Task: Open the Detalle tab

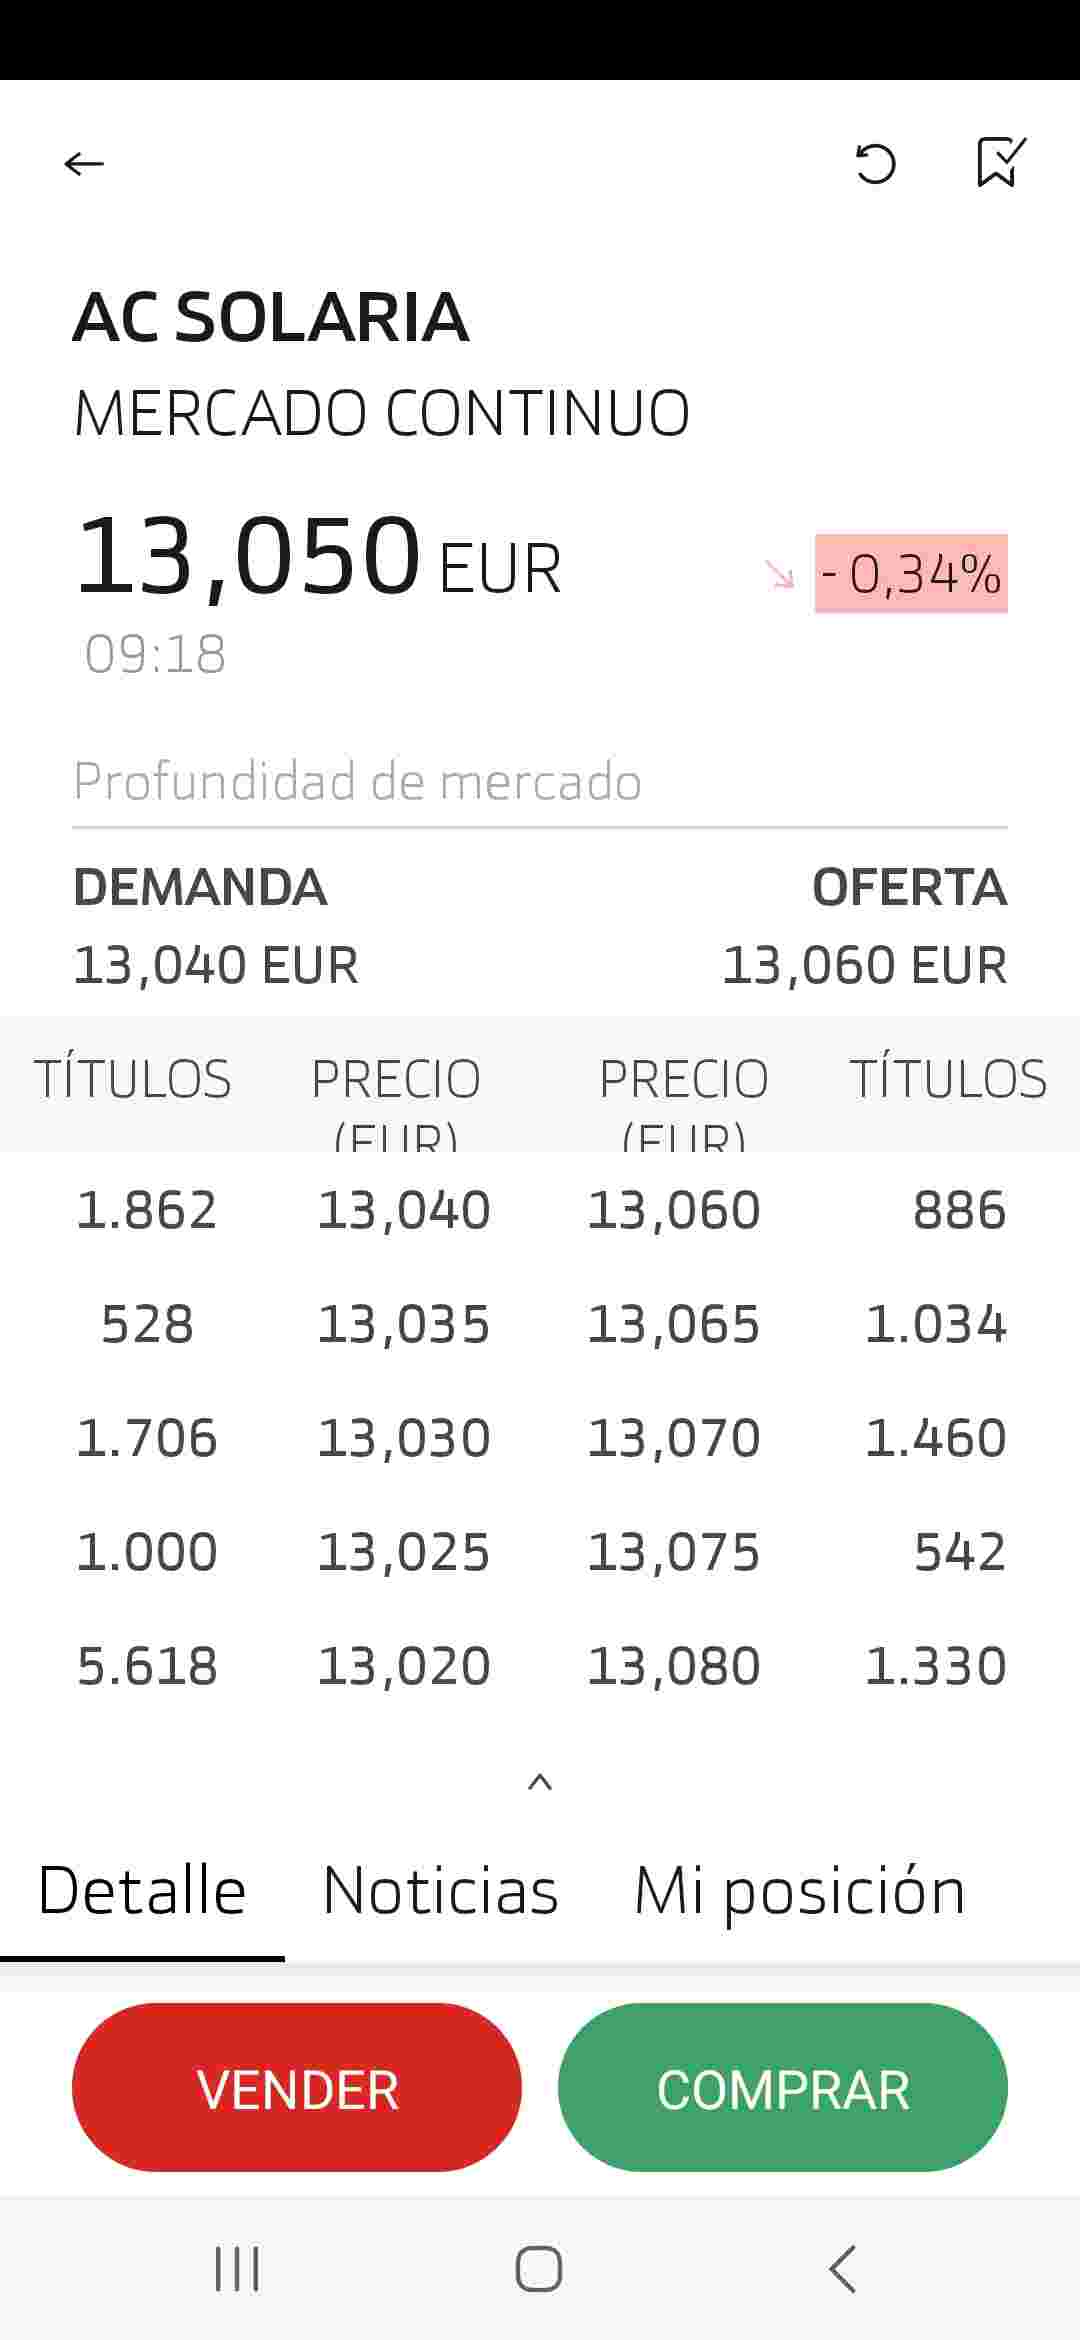Action: tap(142, 1890)
